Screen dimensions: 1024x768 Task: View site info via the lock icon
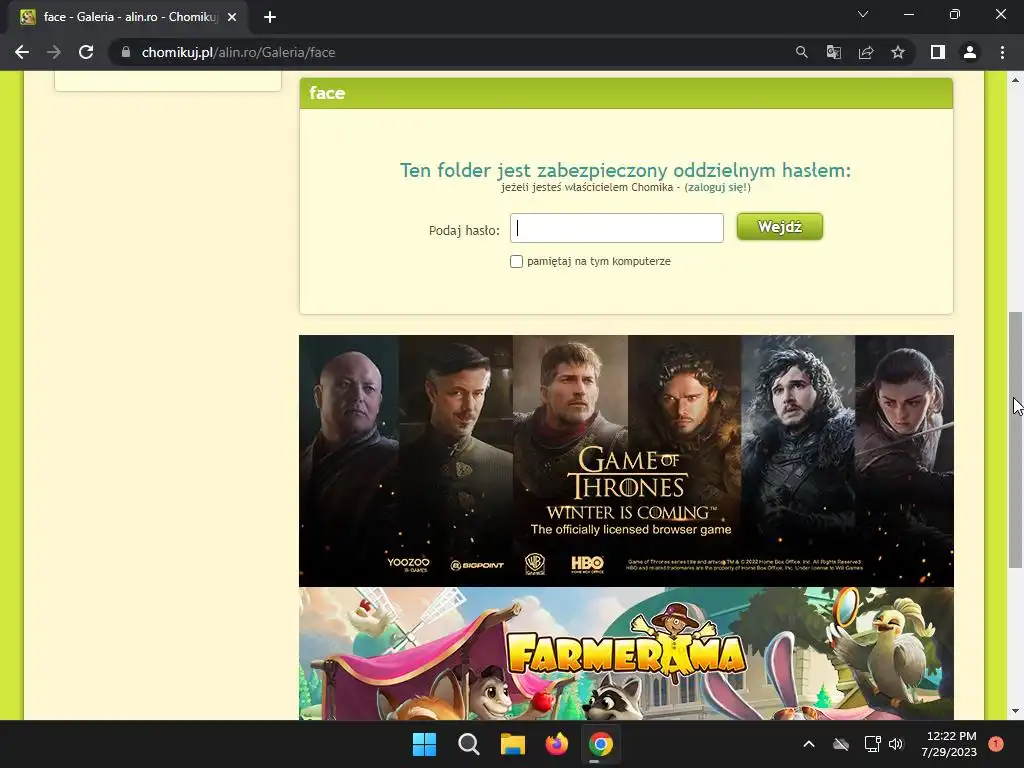[126, 52]
